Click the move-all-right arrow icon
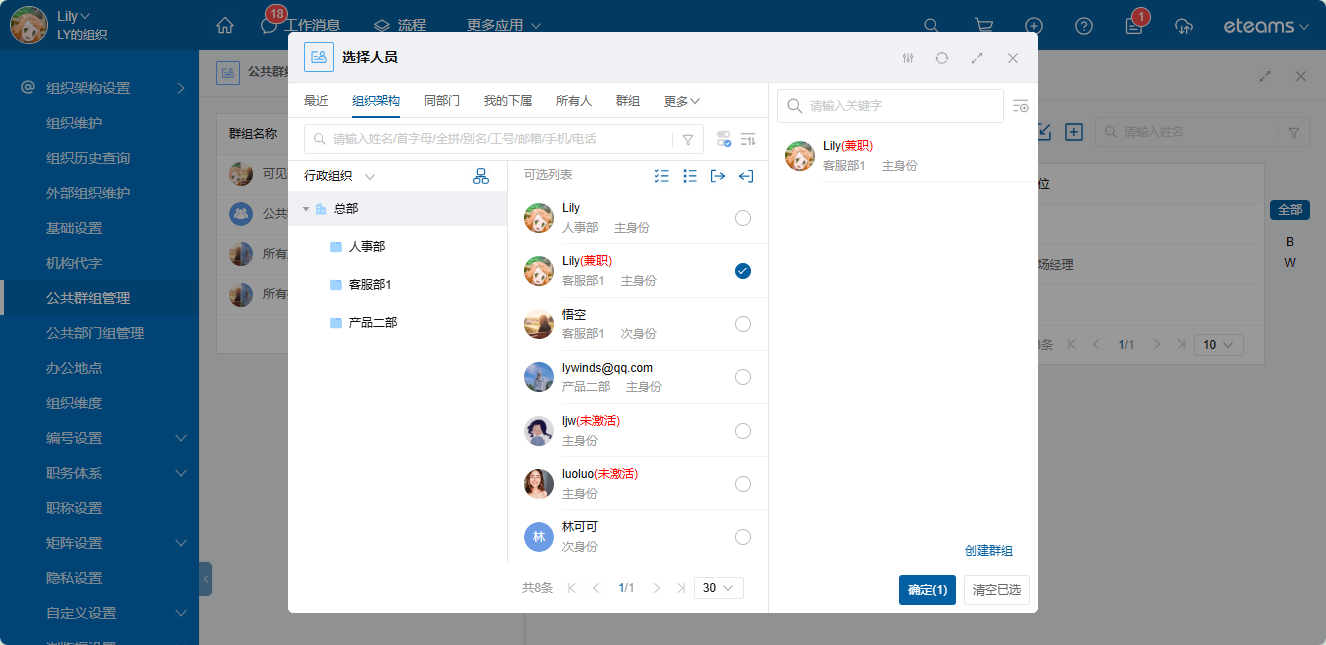Screen dimensions: 1326x645 point(717,176)
